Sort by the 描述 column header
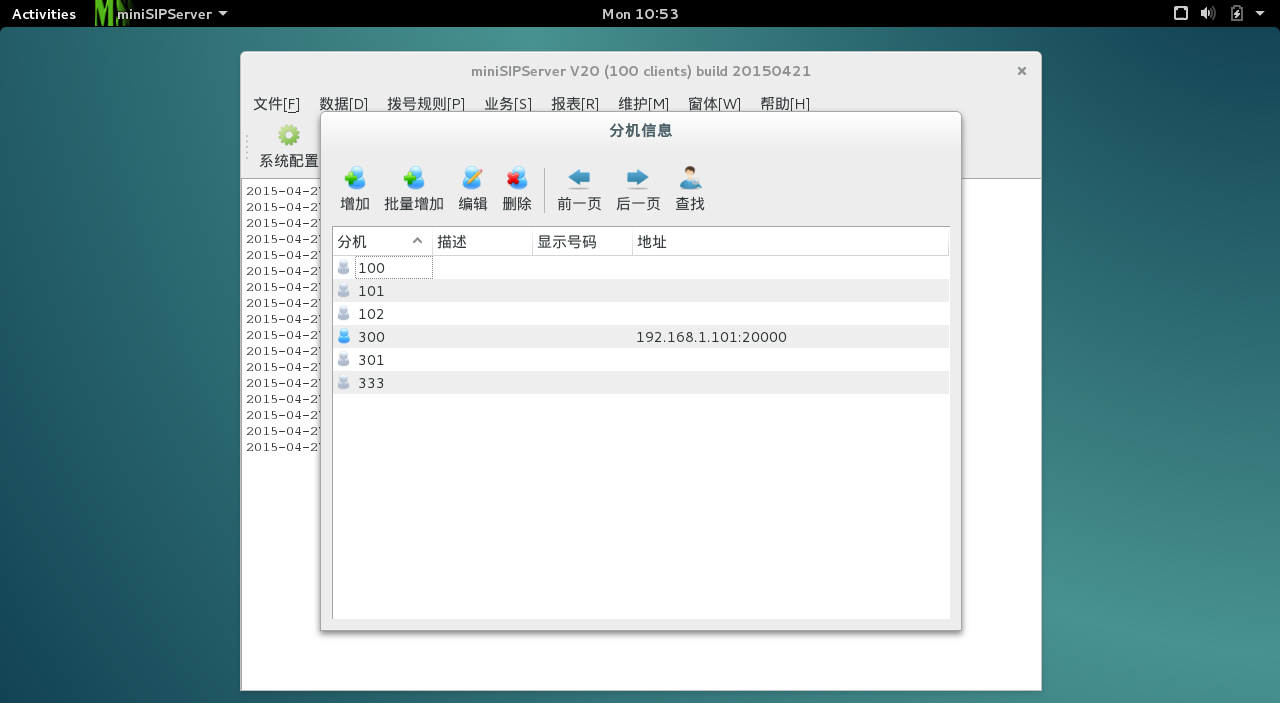Image resolution: width=1280 pixels, height=703 pixels. tap(482, 242)
